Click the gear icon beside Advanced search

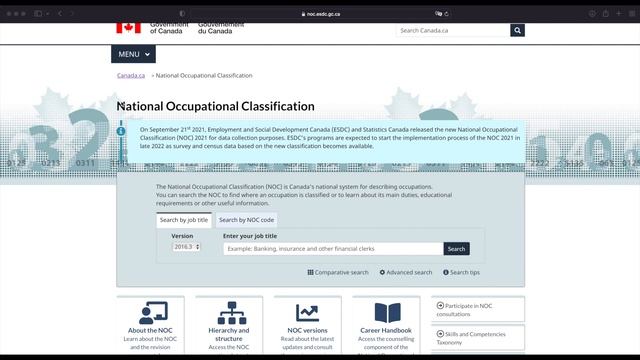pyautogui.click(x=382, y=272)
